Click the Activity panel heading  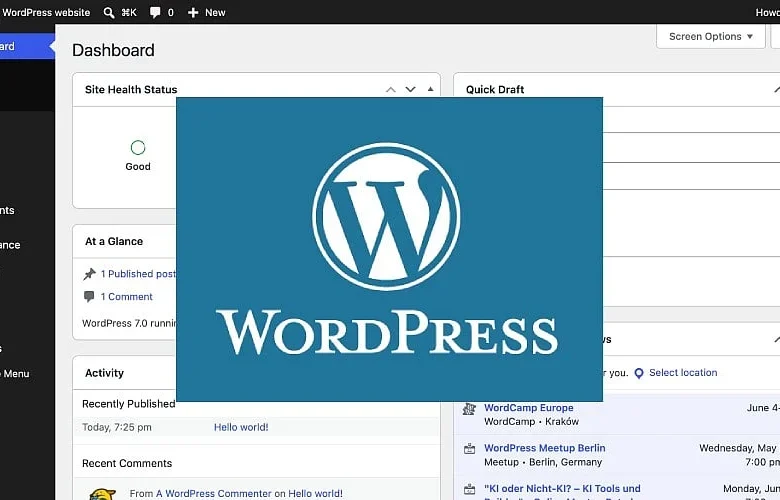pos(104,373)
